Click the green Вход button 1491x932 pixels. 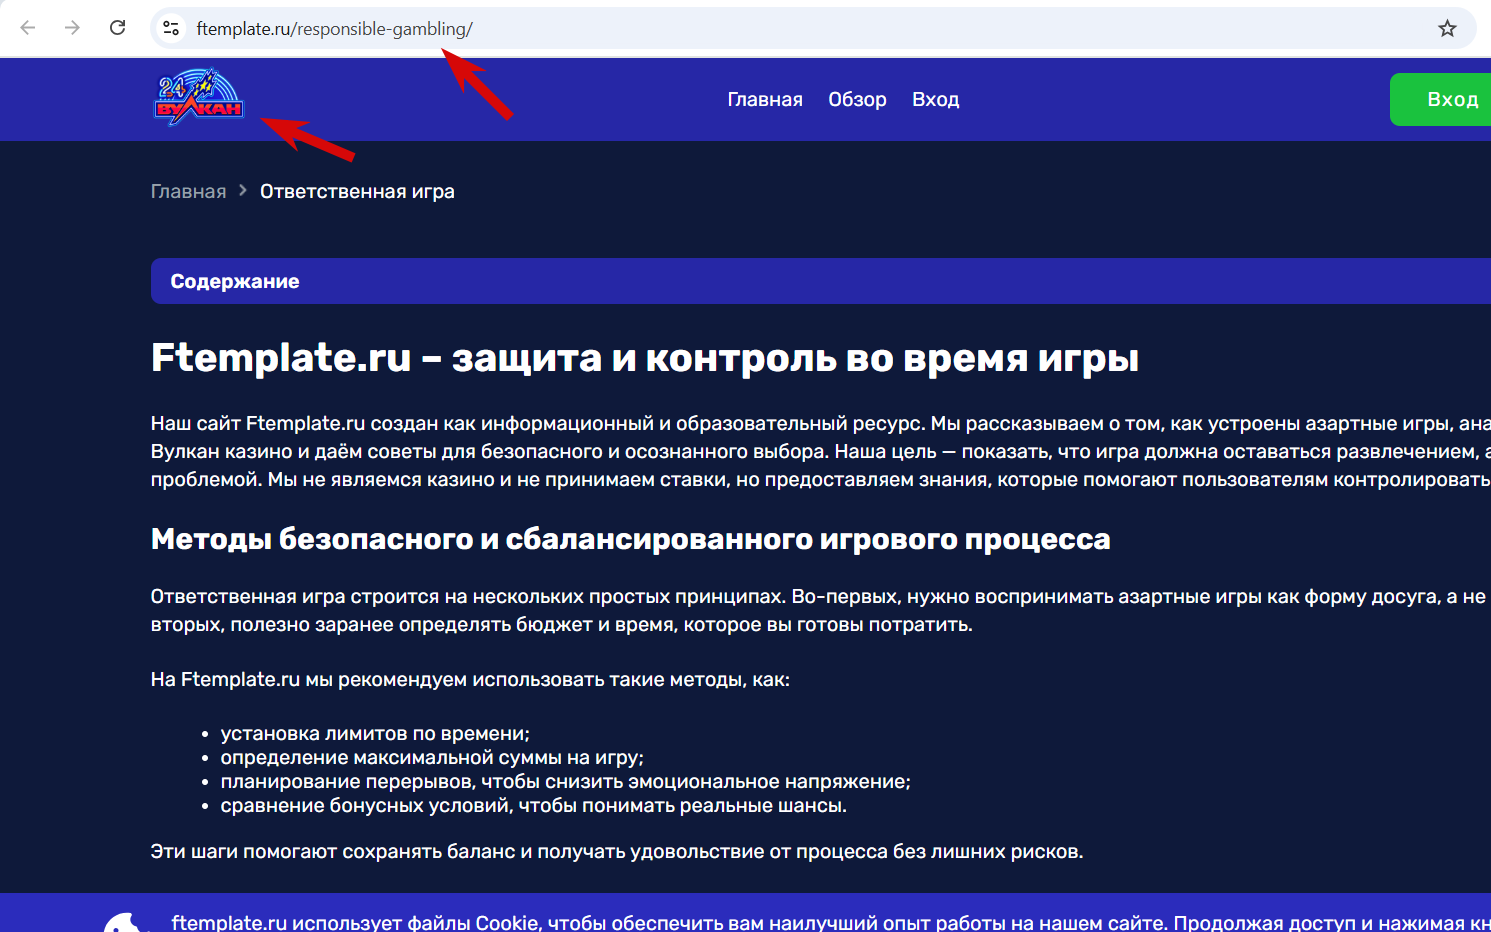tap(1441, 99)
